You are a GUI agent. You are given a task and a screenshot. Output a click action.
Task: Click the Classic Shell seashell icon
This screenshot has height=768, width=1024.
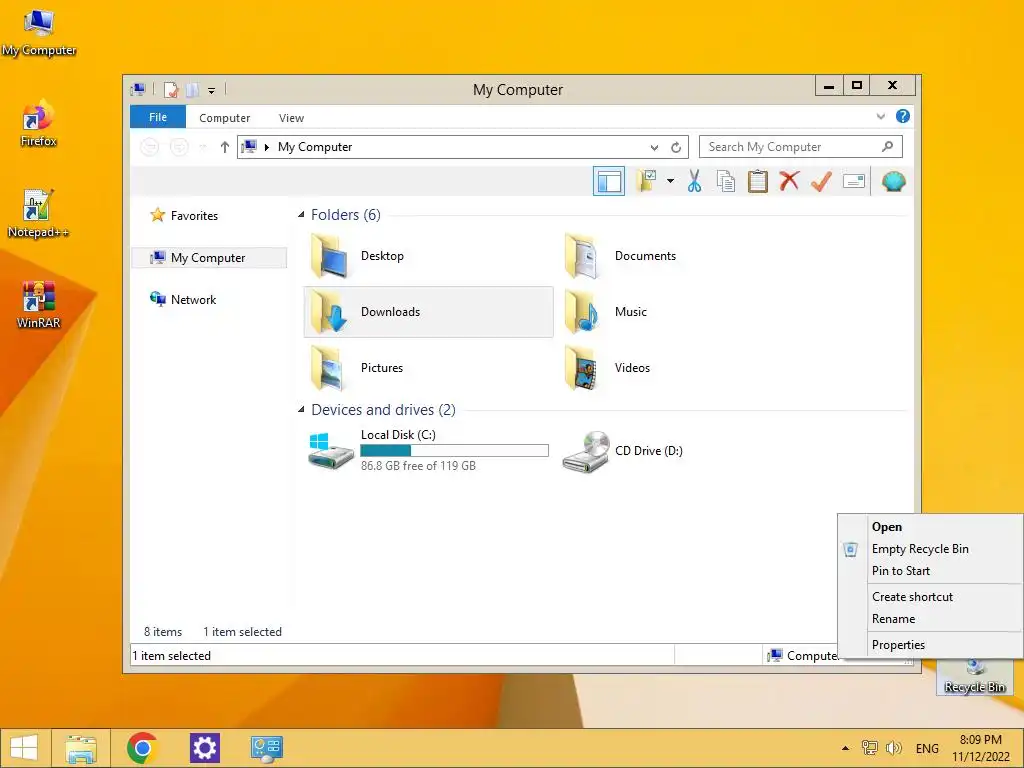tap(893, 181)
